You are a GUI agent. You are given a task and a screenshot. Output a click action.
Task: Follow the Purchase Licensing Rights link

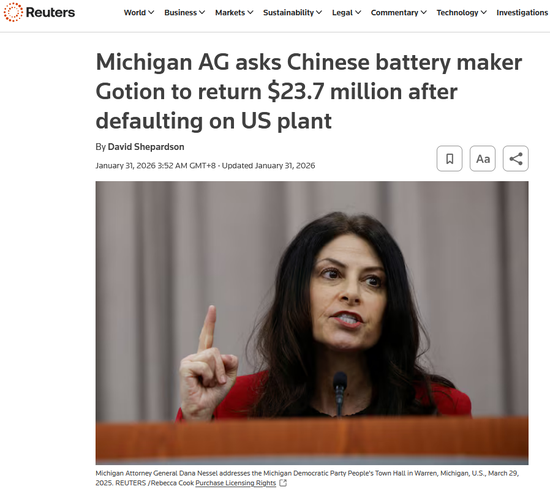click(235, 483)
